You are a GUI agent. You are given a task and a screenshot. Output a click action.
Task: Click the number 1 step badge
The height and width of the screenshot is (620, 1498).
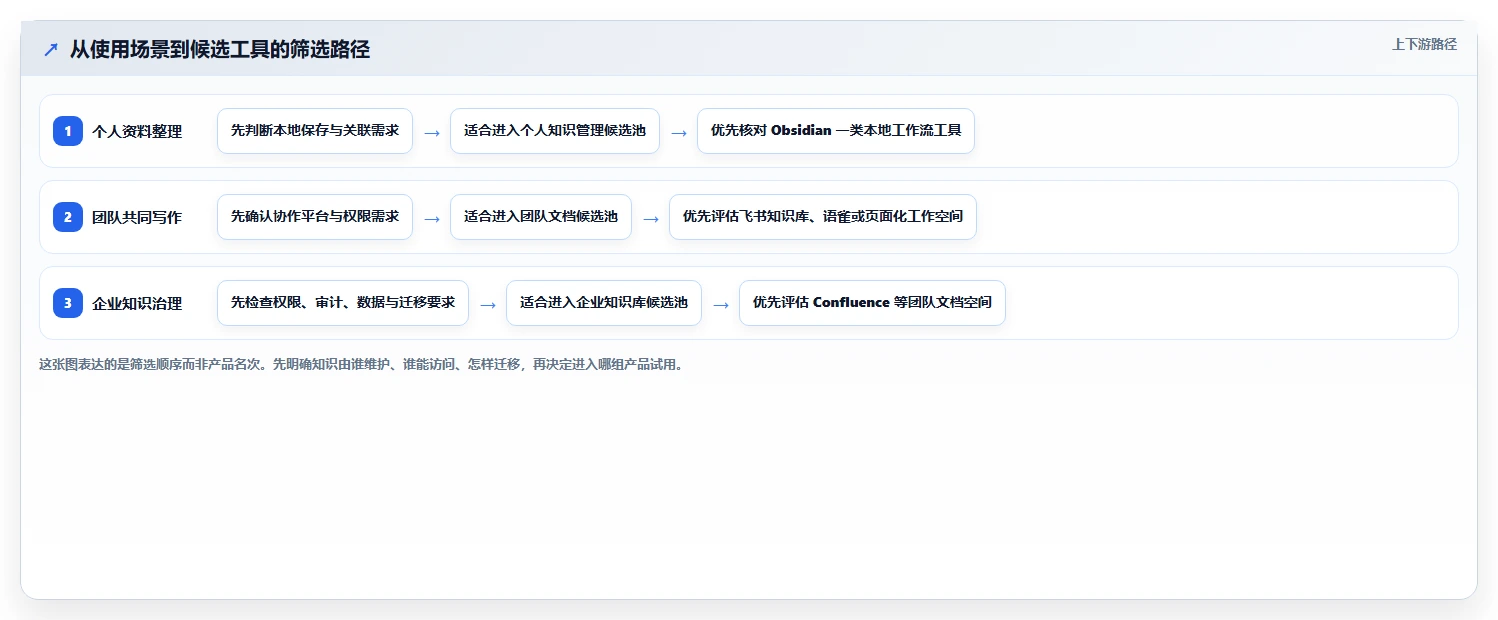coord(68,131)
